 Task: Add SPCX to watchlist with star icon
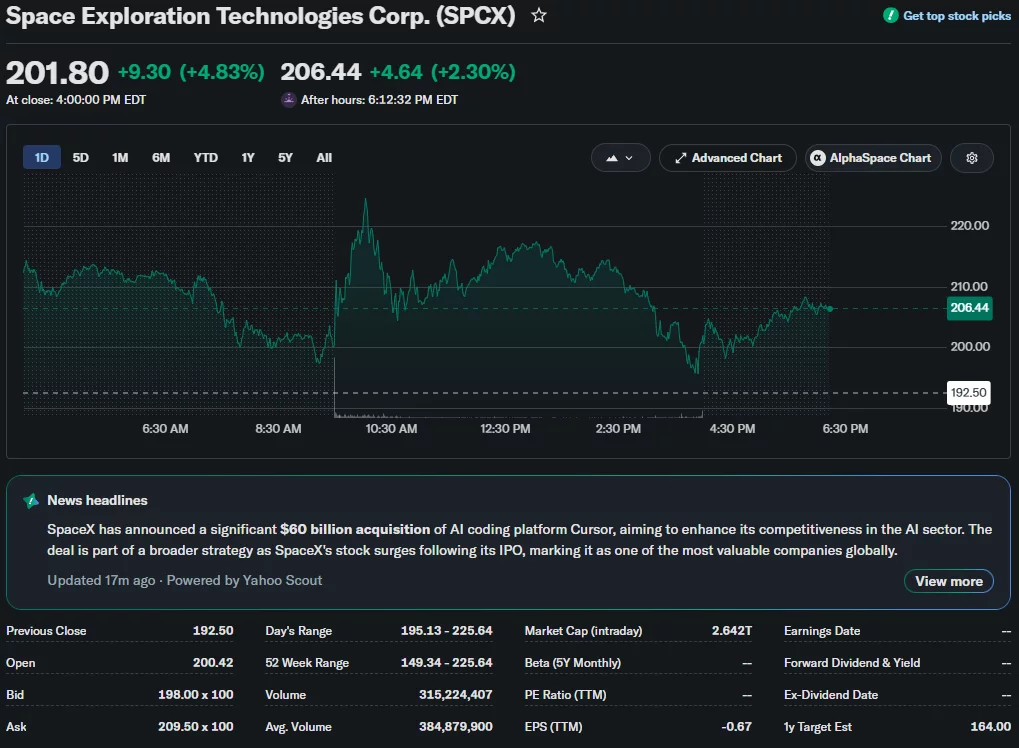tap(539, 15)
